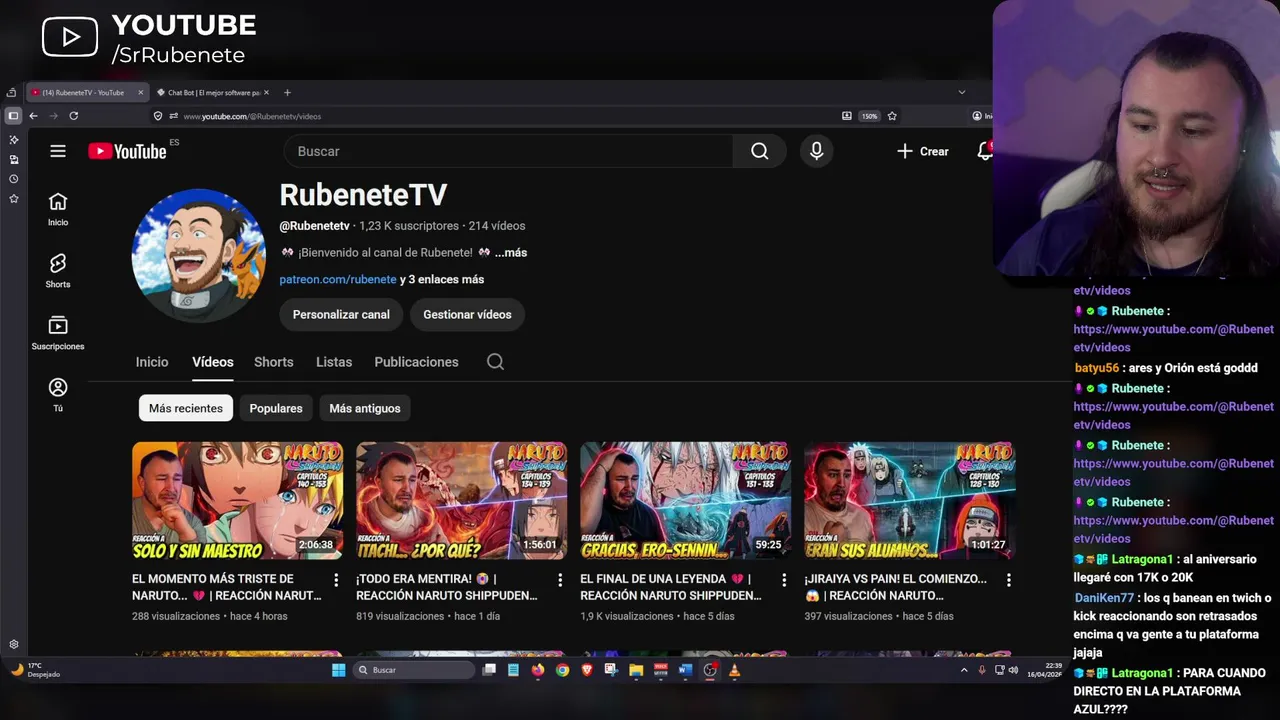Screen dimensions: 1280x720
Task: Switch to the channel Shorts tab
Action: tap(274, 362)
